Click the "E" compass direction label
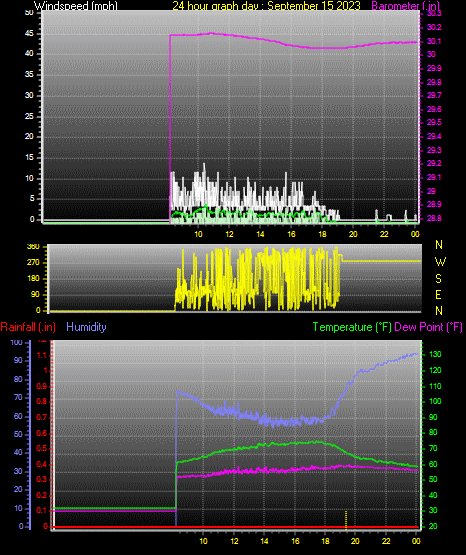 click(x=438, y=295)
